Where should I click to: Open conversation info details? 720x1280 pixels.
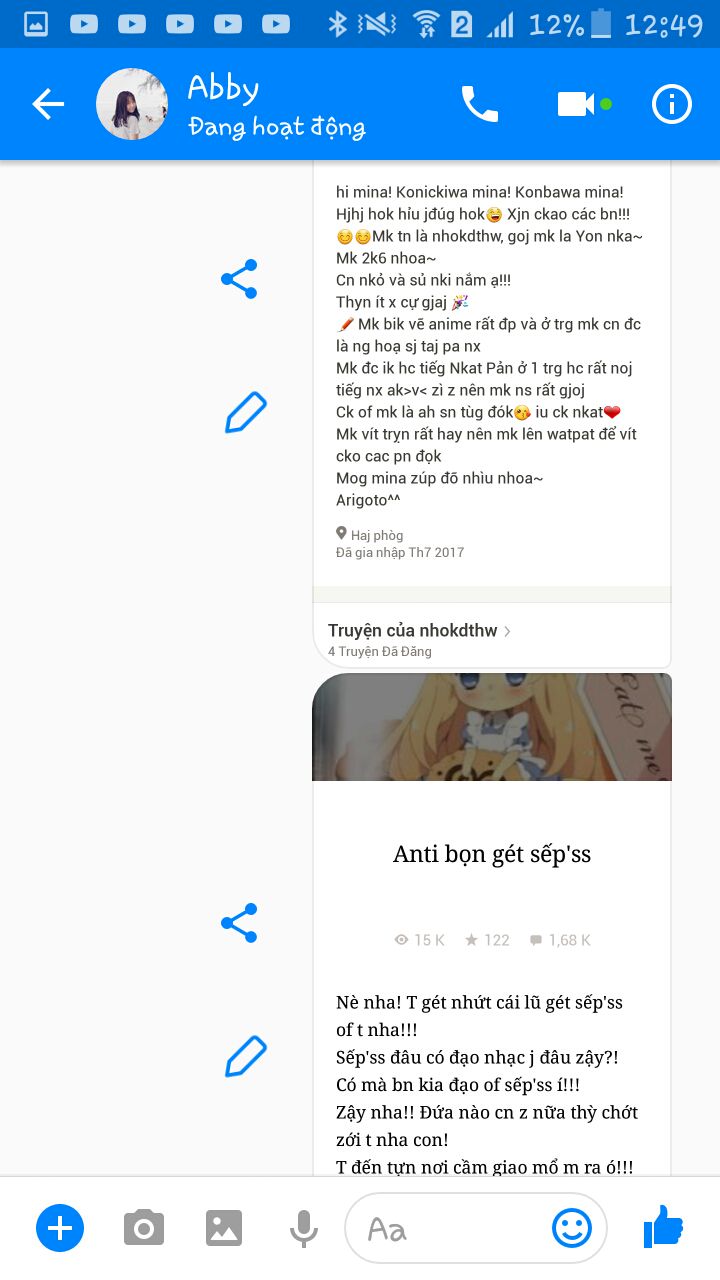click(x=672, y=104)
